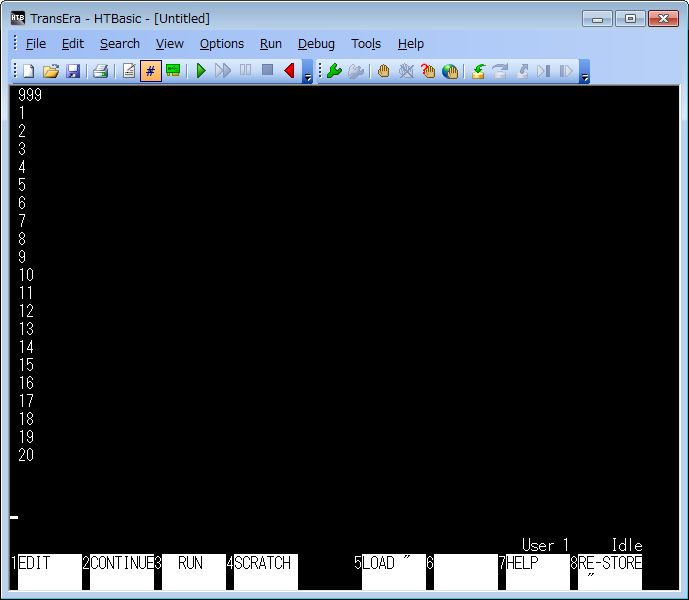Viewport: 689px width, 600px height.
Task: Click the step into green arrow icon
Action: point(478,71)
